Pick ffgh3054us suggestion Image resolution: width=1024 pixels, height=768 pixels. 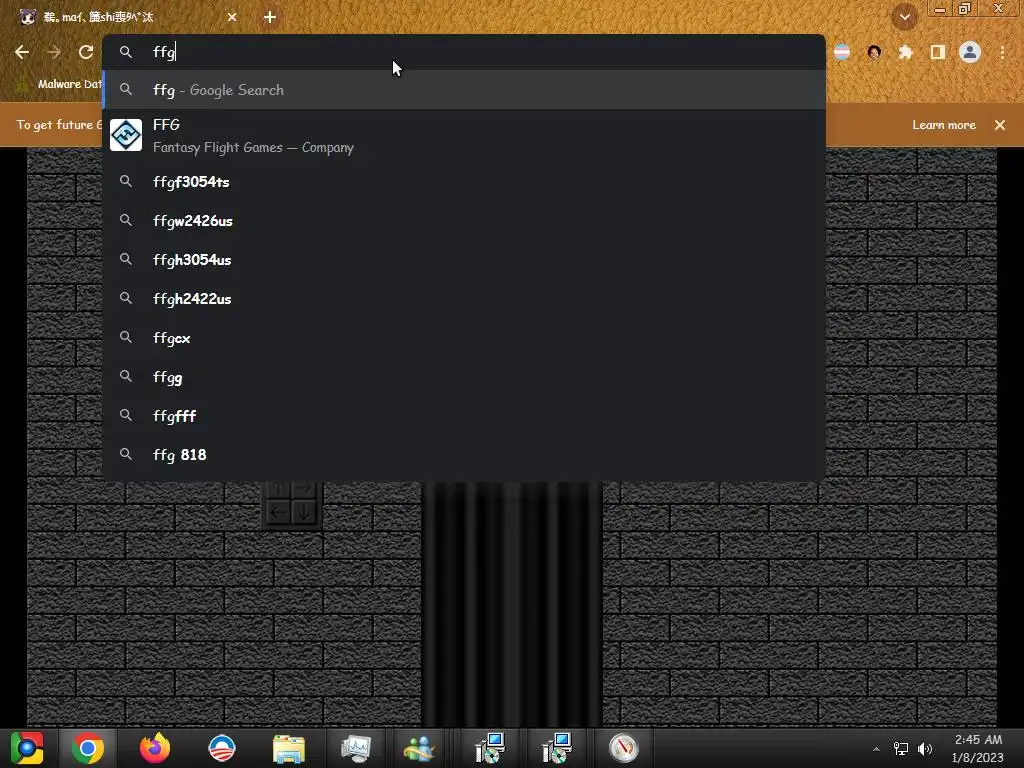pyautogui.click(x=464, y=260)
